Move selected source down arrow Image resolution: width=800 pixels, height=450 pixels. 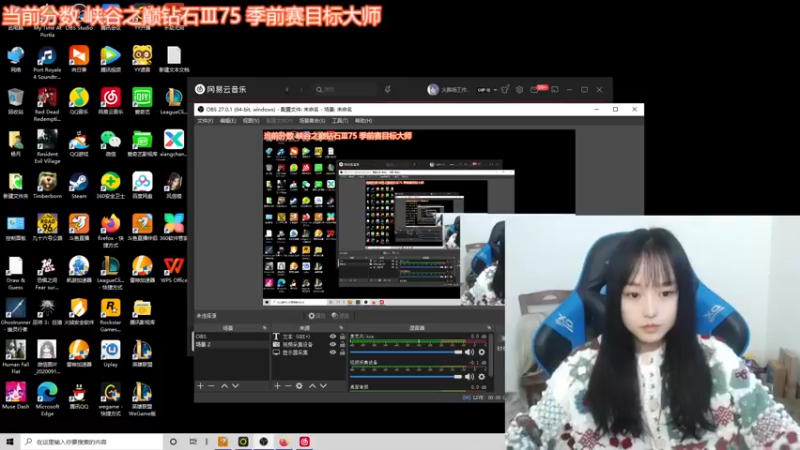pos(323,386)
